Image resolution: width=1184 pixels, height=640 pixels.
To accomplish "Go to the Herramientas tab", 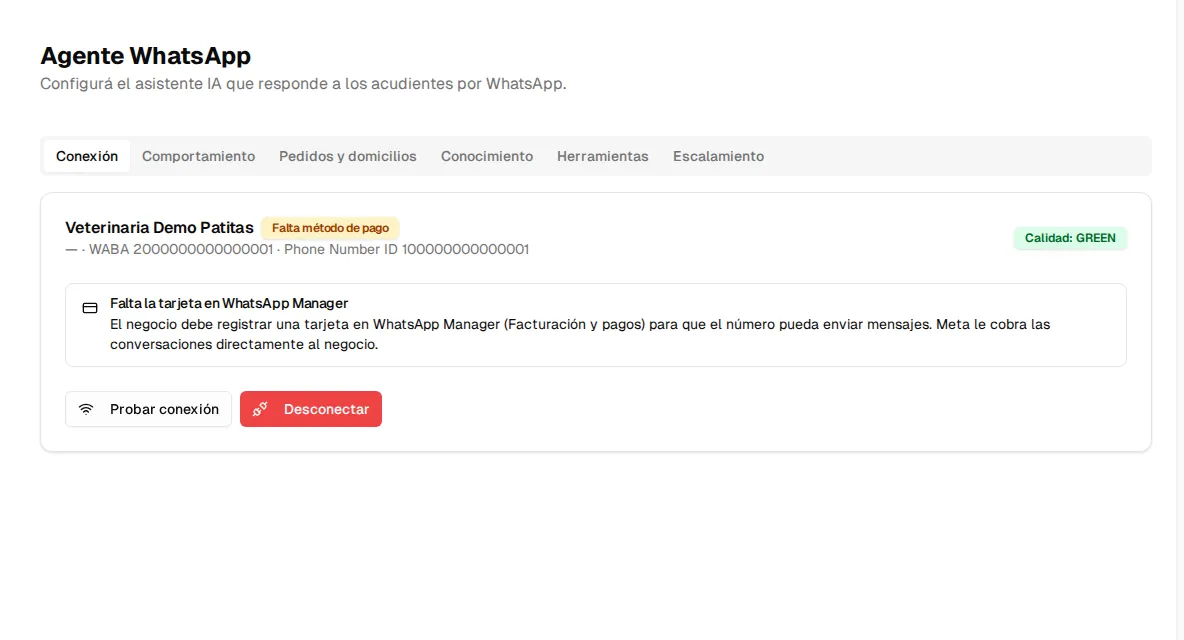I will click(x=603, y=156).
